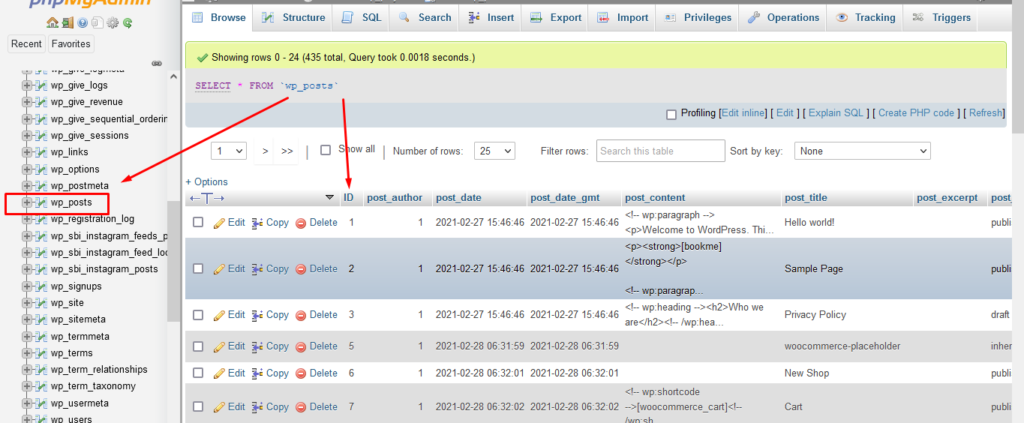Switch to the Structure tab
This screenshot has height=423, width=1024.
(293, 18)
